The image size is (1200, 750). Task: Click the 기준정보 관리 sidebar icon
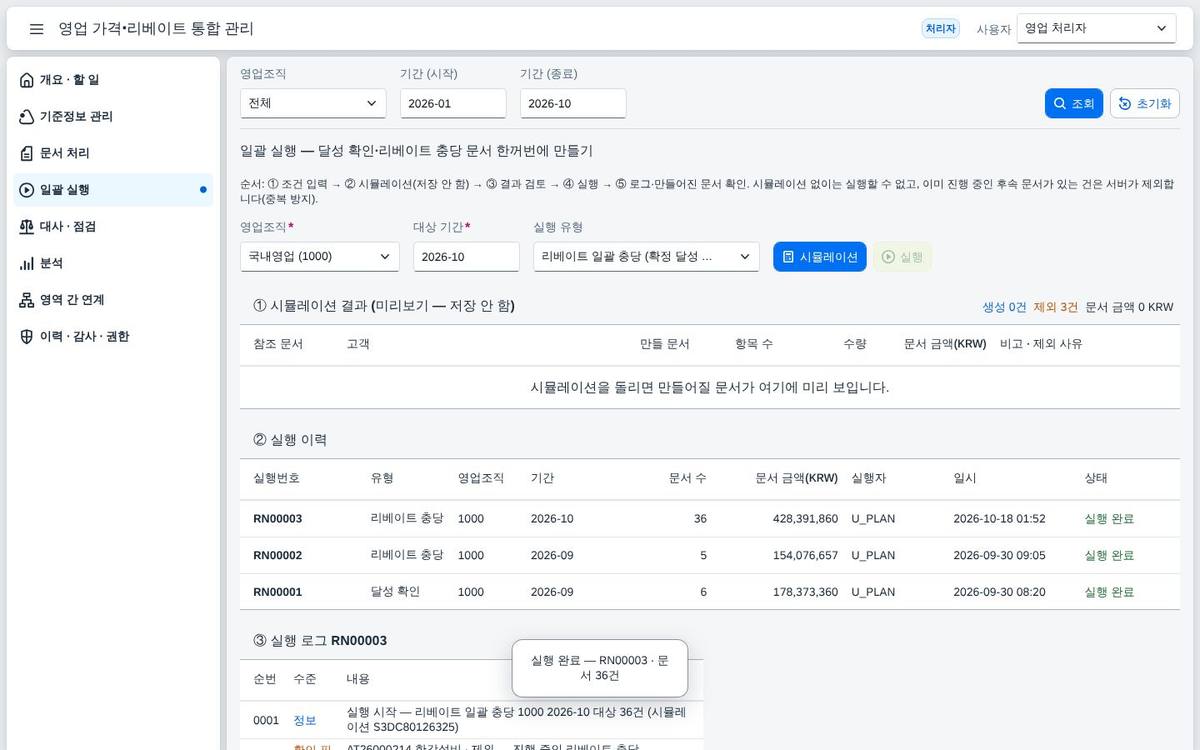[27, 117]
